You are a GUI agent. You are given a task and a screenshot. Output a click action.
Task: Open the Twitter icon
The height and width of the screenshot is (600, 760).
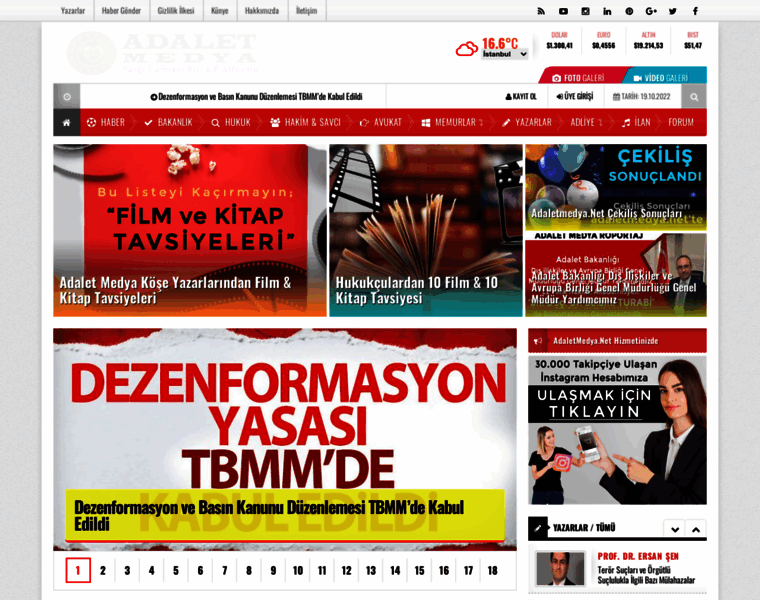point(673,11)
